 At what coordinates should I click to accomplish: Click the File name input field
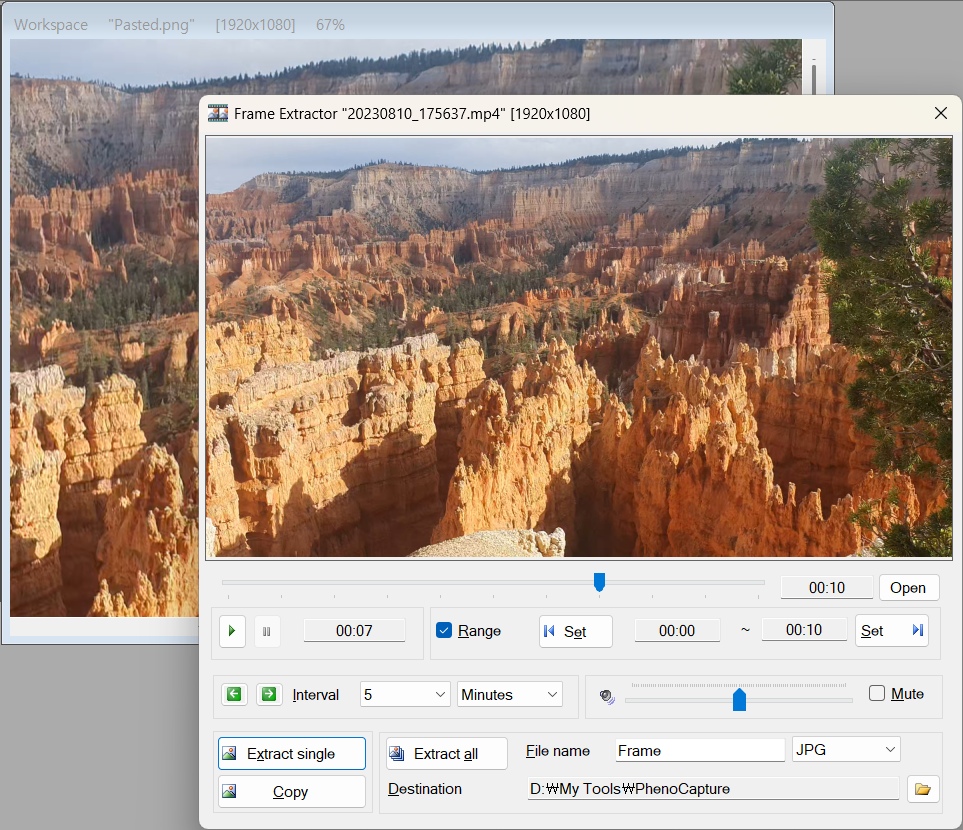pyautogui.click(x=700, y=751)
